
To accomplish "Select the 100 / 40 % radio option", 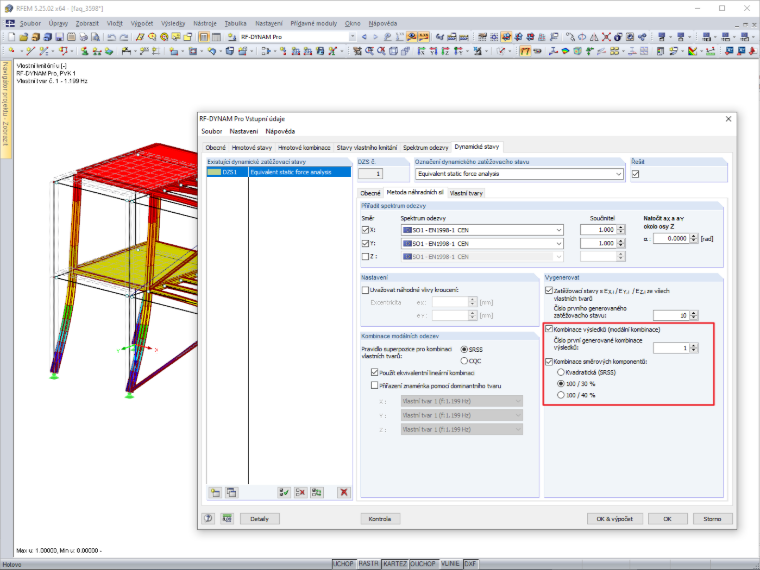I will pyautogui.click(x=561, y=395).
